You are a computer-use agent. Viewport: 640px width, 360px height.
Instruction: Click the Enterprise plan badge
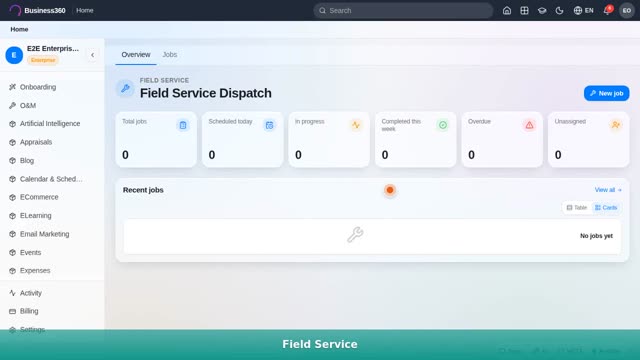point(43,60)
